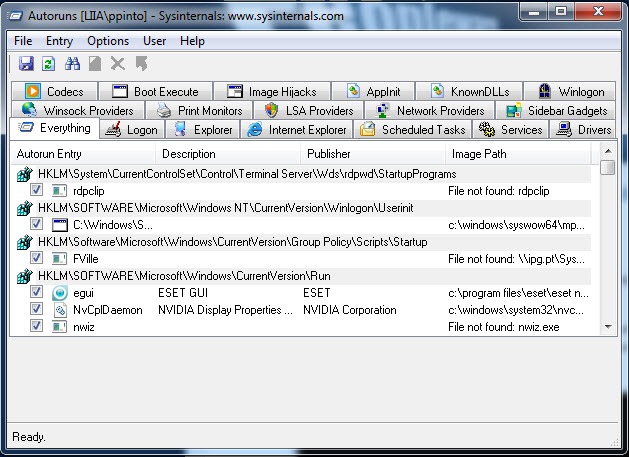Open the Options menu
This screenshot has height=457, width=629.
pyautogui.click(x=108, y=41)
